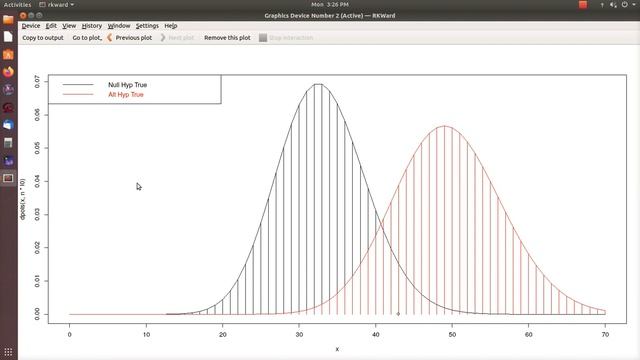This screenshot has width=640, height=360.
Task: Click the x axis label below the plot
Action: pyautogui.click(x=337, y=349)
